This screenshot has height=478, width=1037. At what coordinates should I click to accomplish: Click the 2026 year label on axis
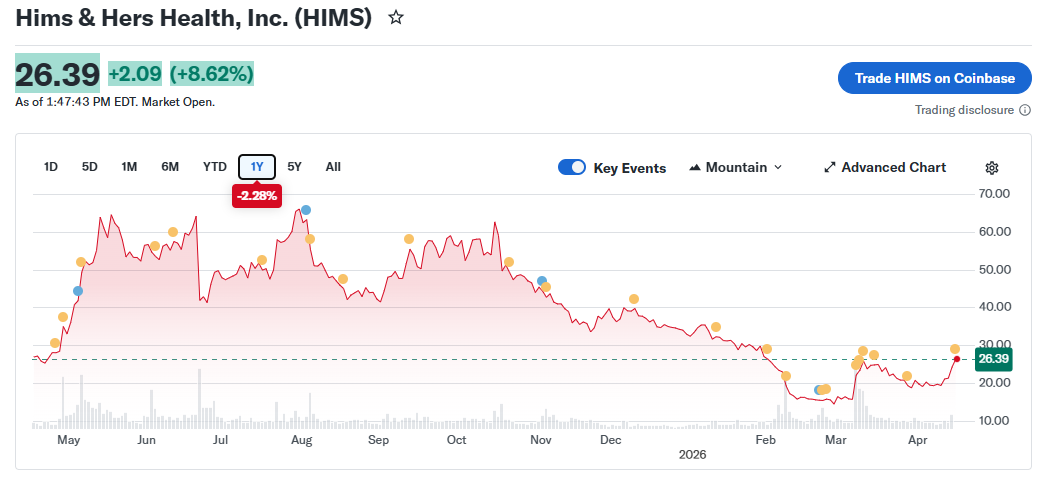tap(692, 455)
